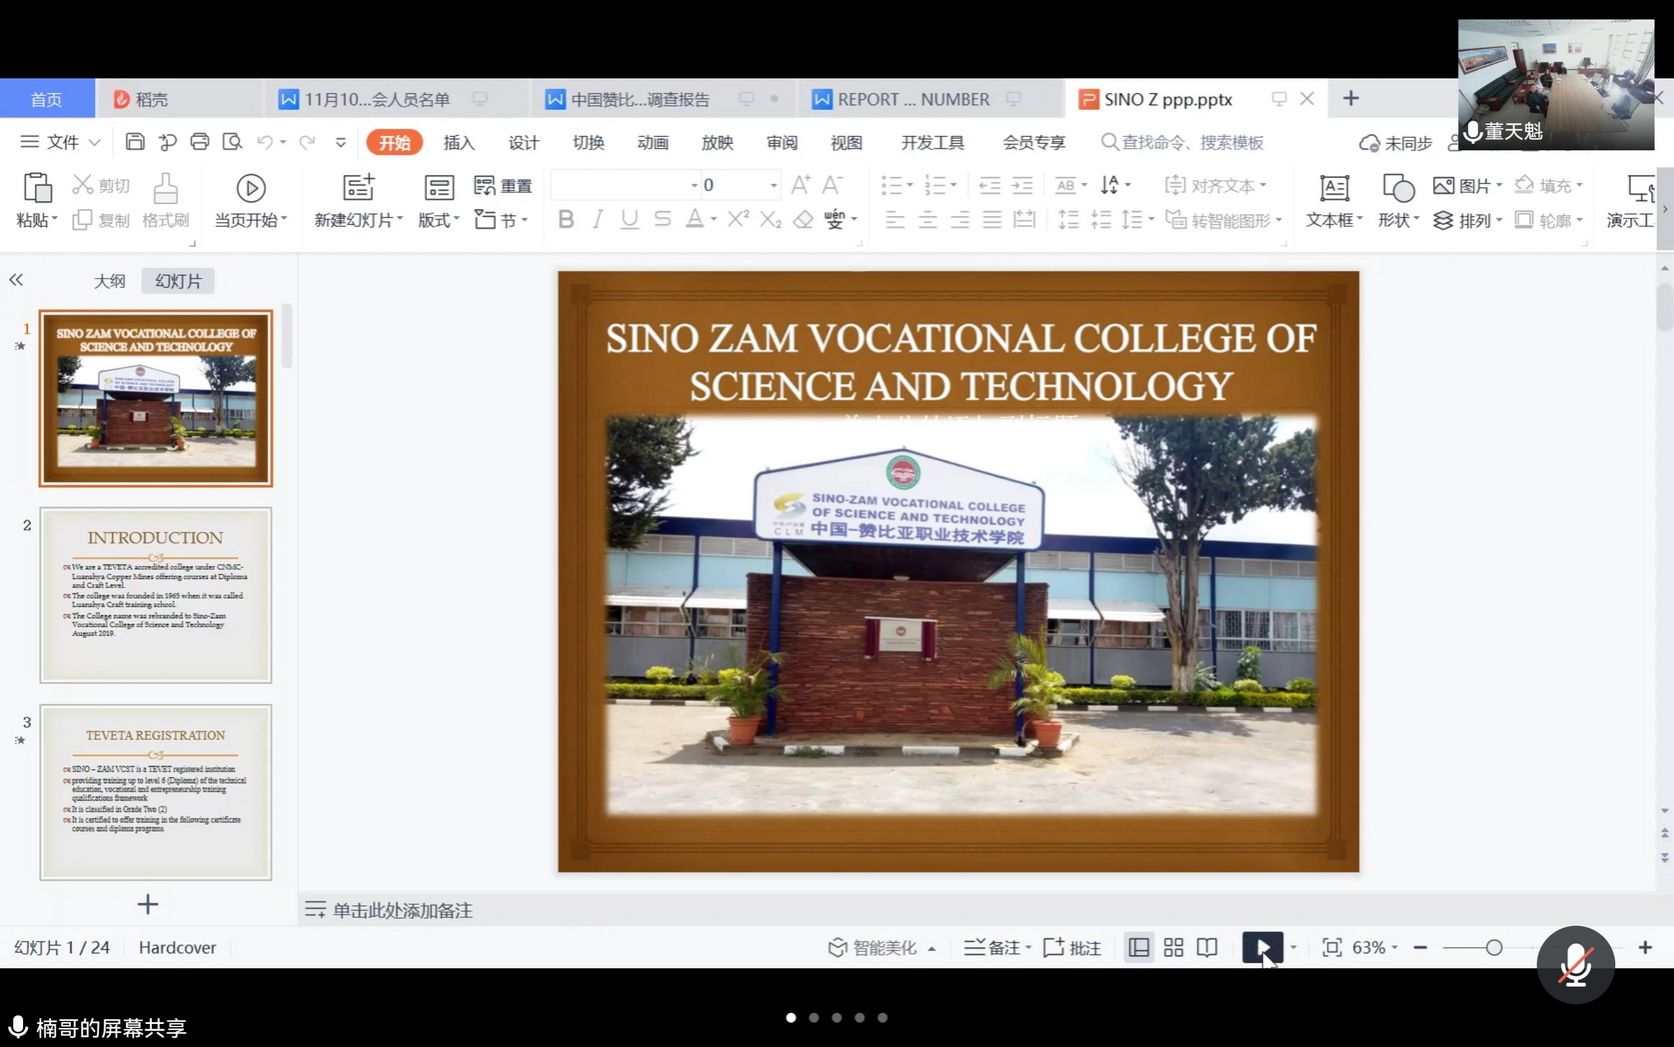
Task: Select the INTRODUCTION slide thumbnail
Action: (x=155, y=595)
